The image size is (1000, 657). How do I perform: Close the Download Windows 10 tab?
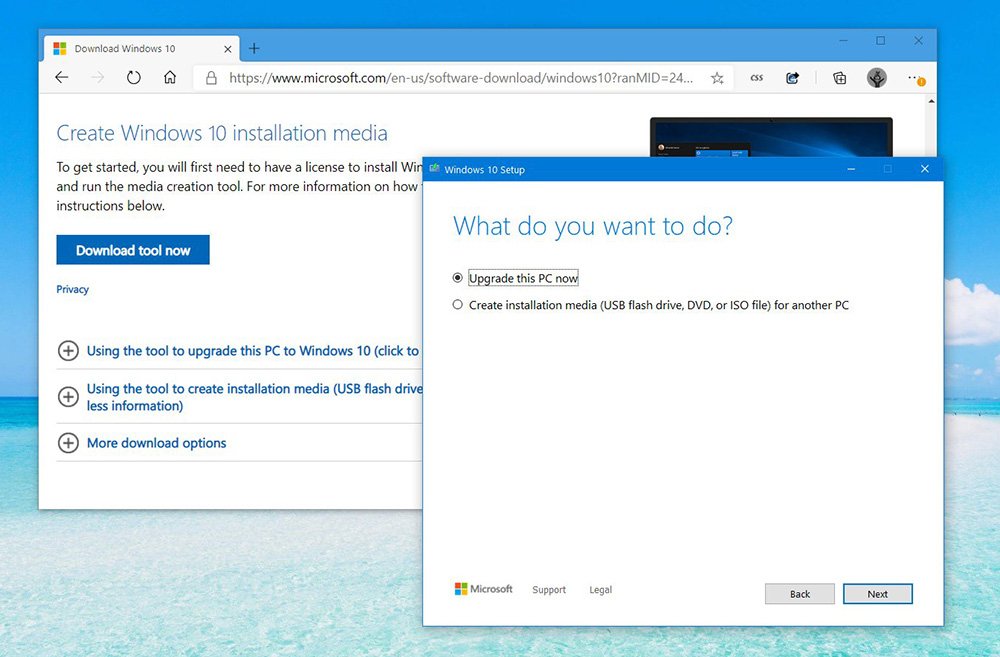(x=228, y=49)
